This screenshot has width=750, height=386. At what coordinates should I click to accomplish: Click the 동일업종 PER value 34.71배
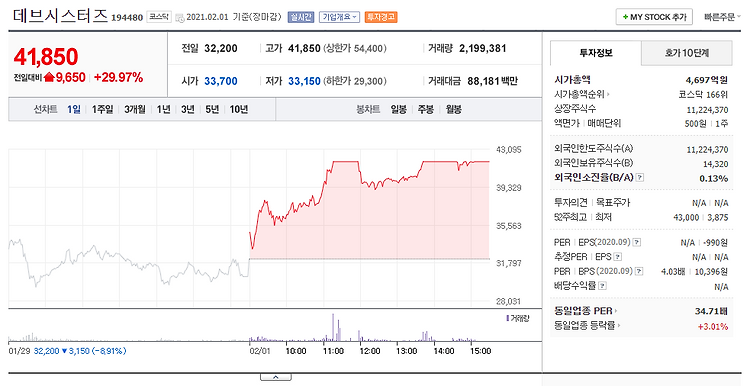click(x=711, y=311)
